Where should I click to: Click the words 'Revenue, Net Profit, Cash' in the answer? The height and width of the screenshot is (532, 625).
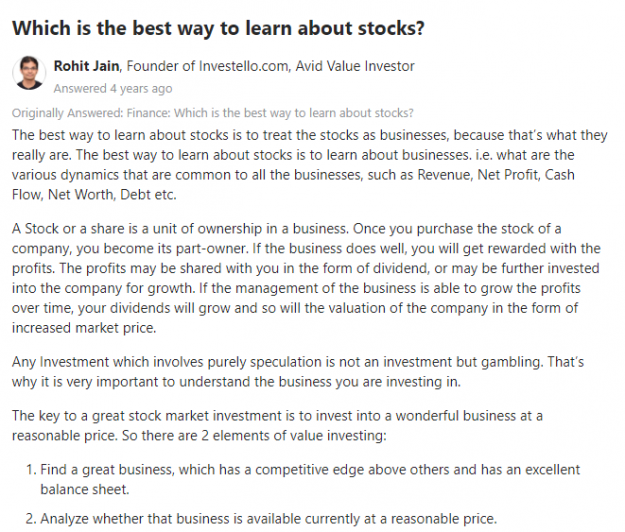496,175
